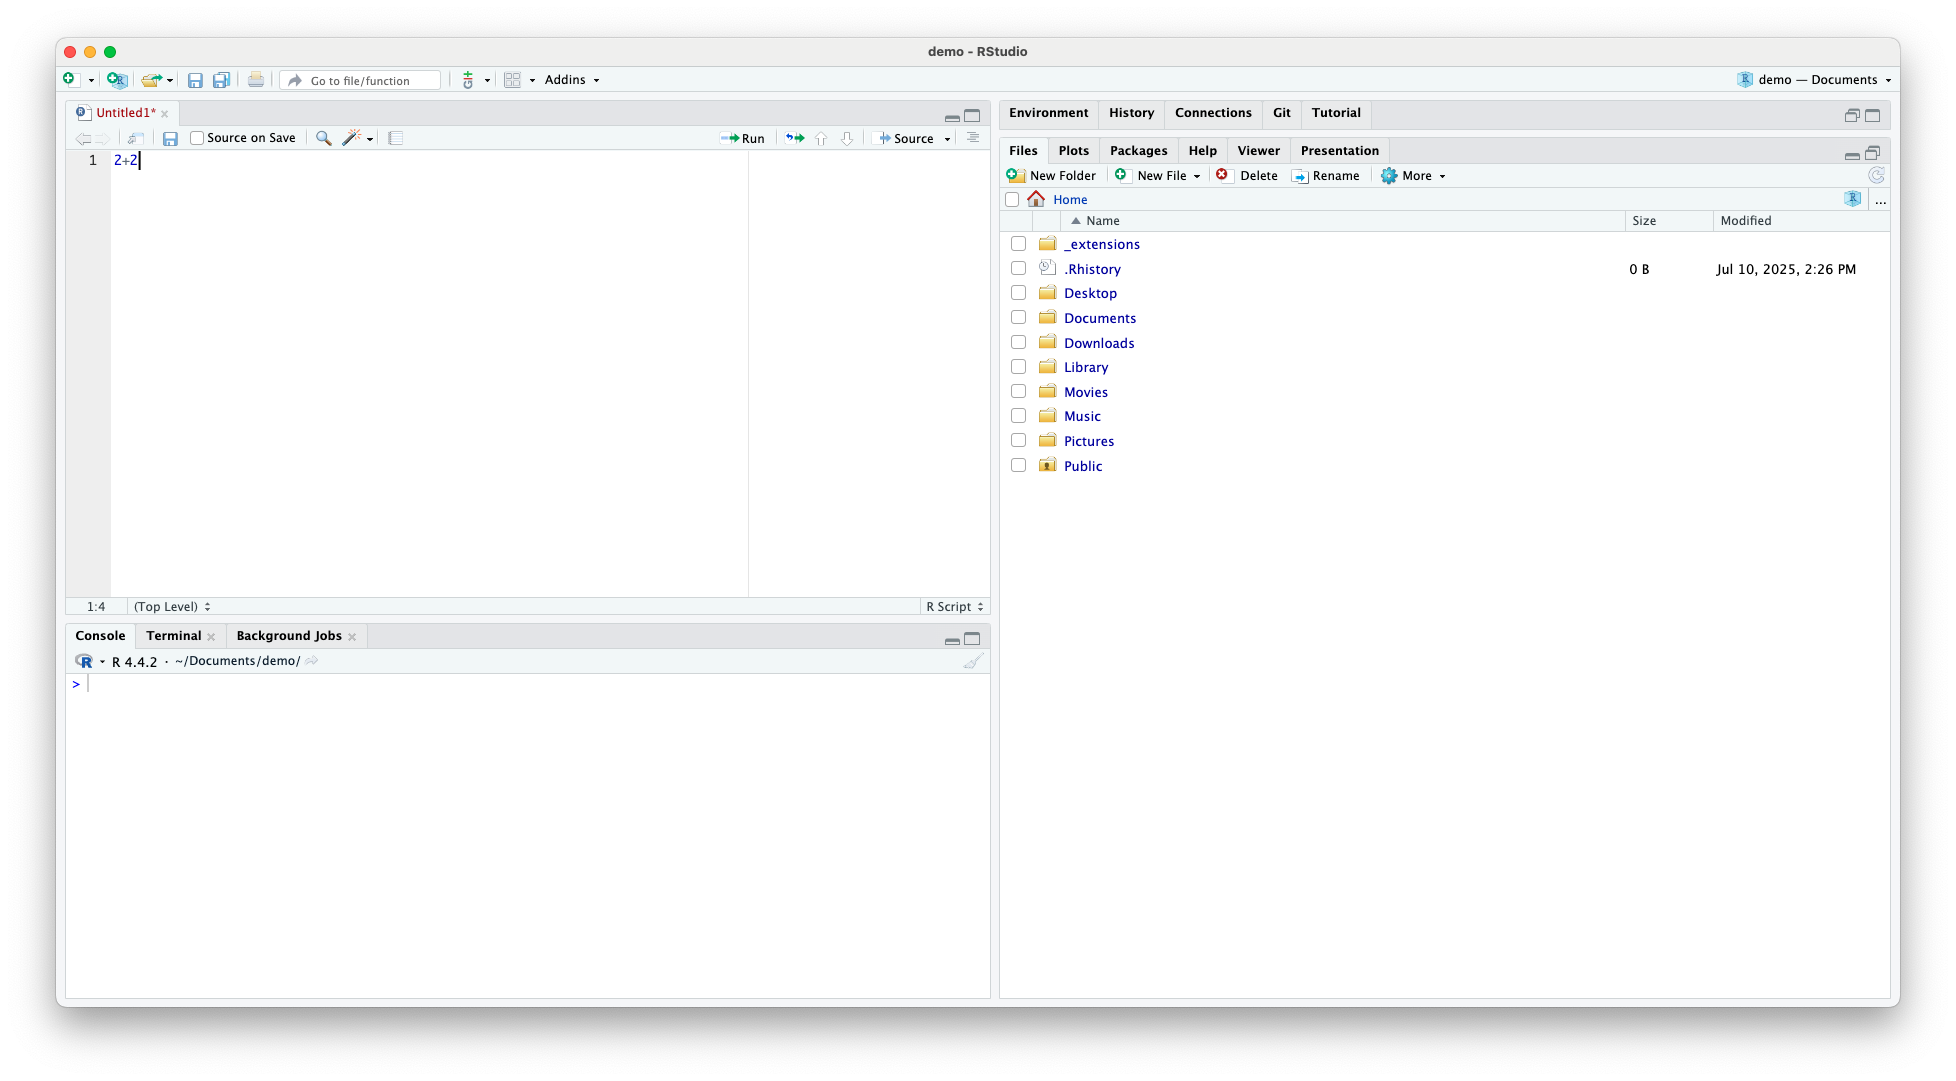Open the Downloads folder link
The width and height of the screenshot is (1956, 1081).
(x=1099, y=343)
